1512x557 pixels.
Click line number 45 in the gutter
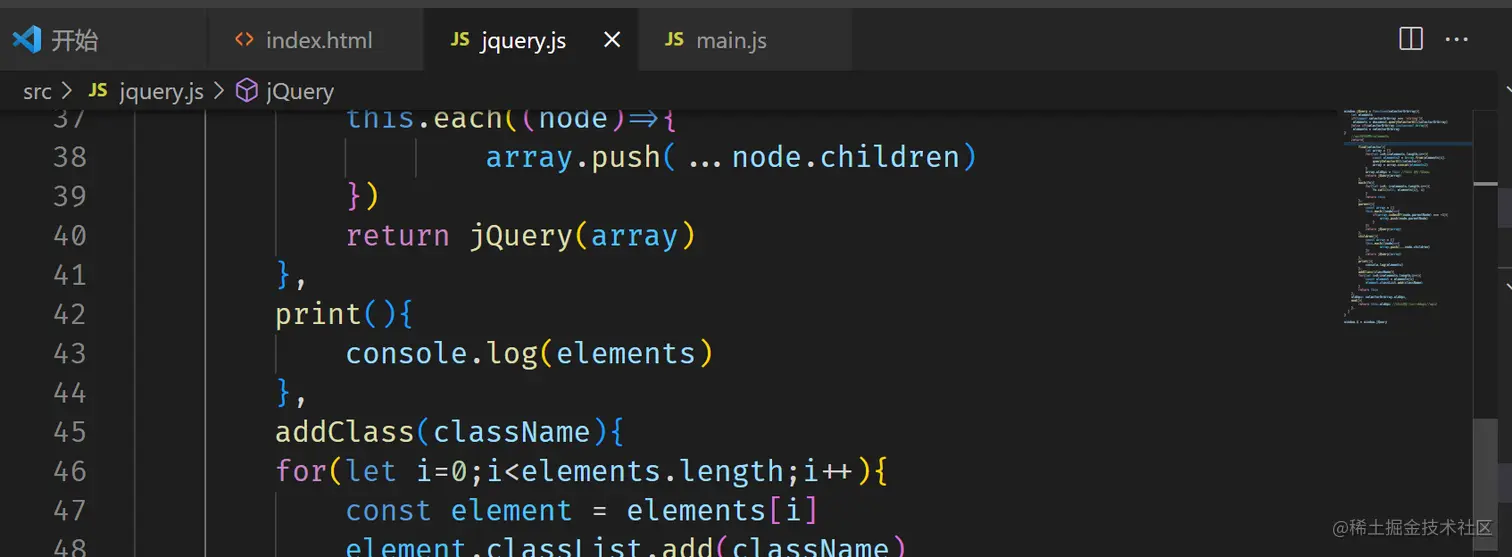[70, 432]
